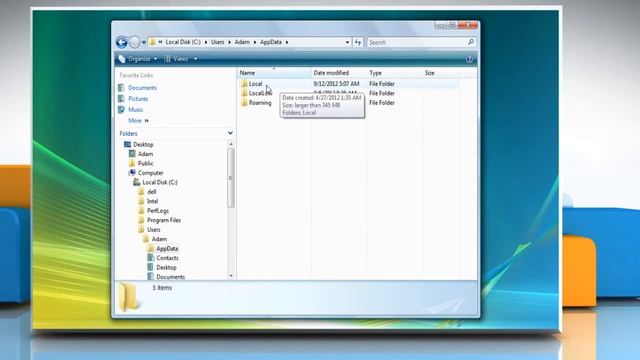This screenshot has height=360, width=640.
Task: Click the large folder icon in details pane
Action: point(130,297)
